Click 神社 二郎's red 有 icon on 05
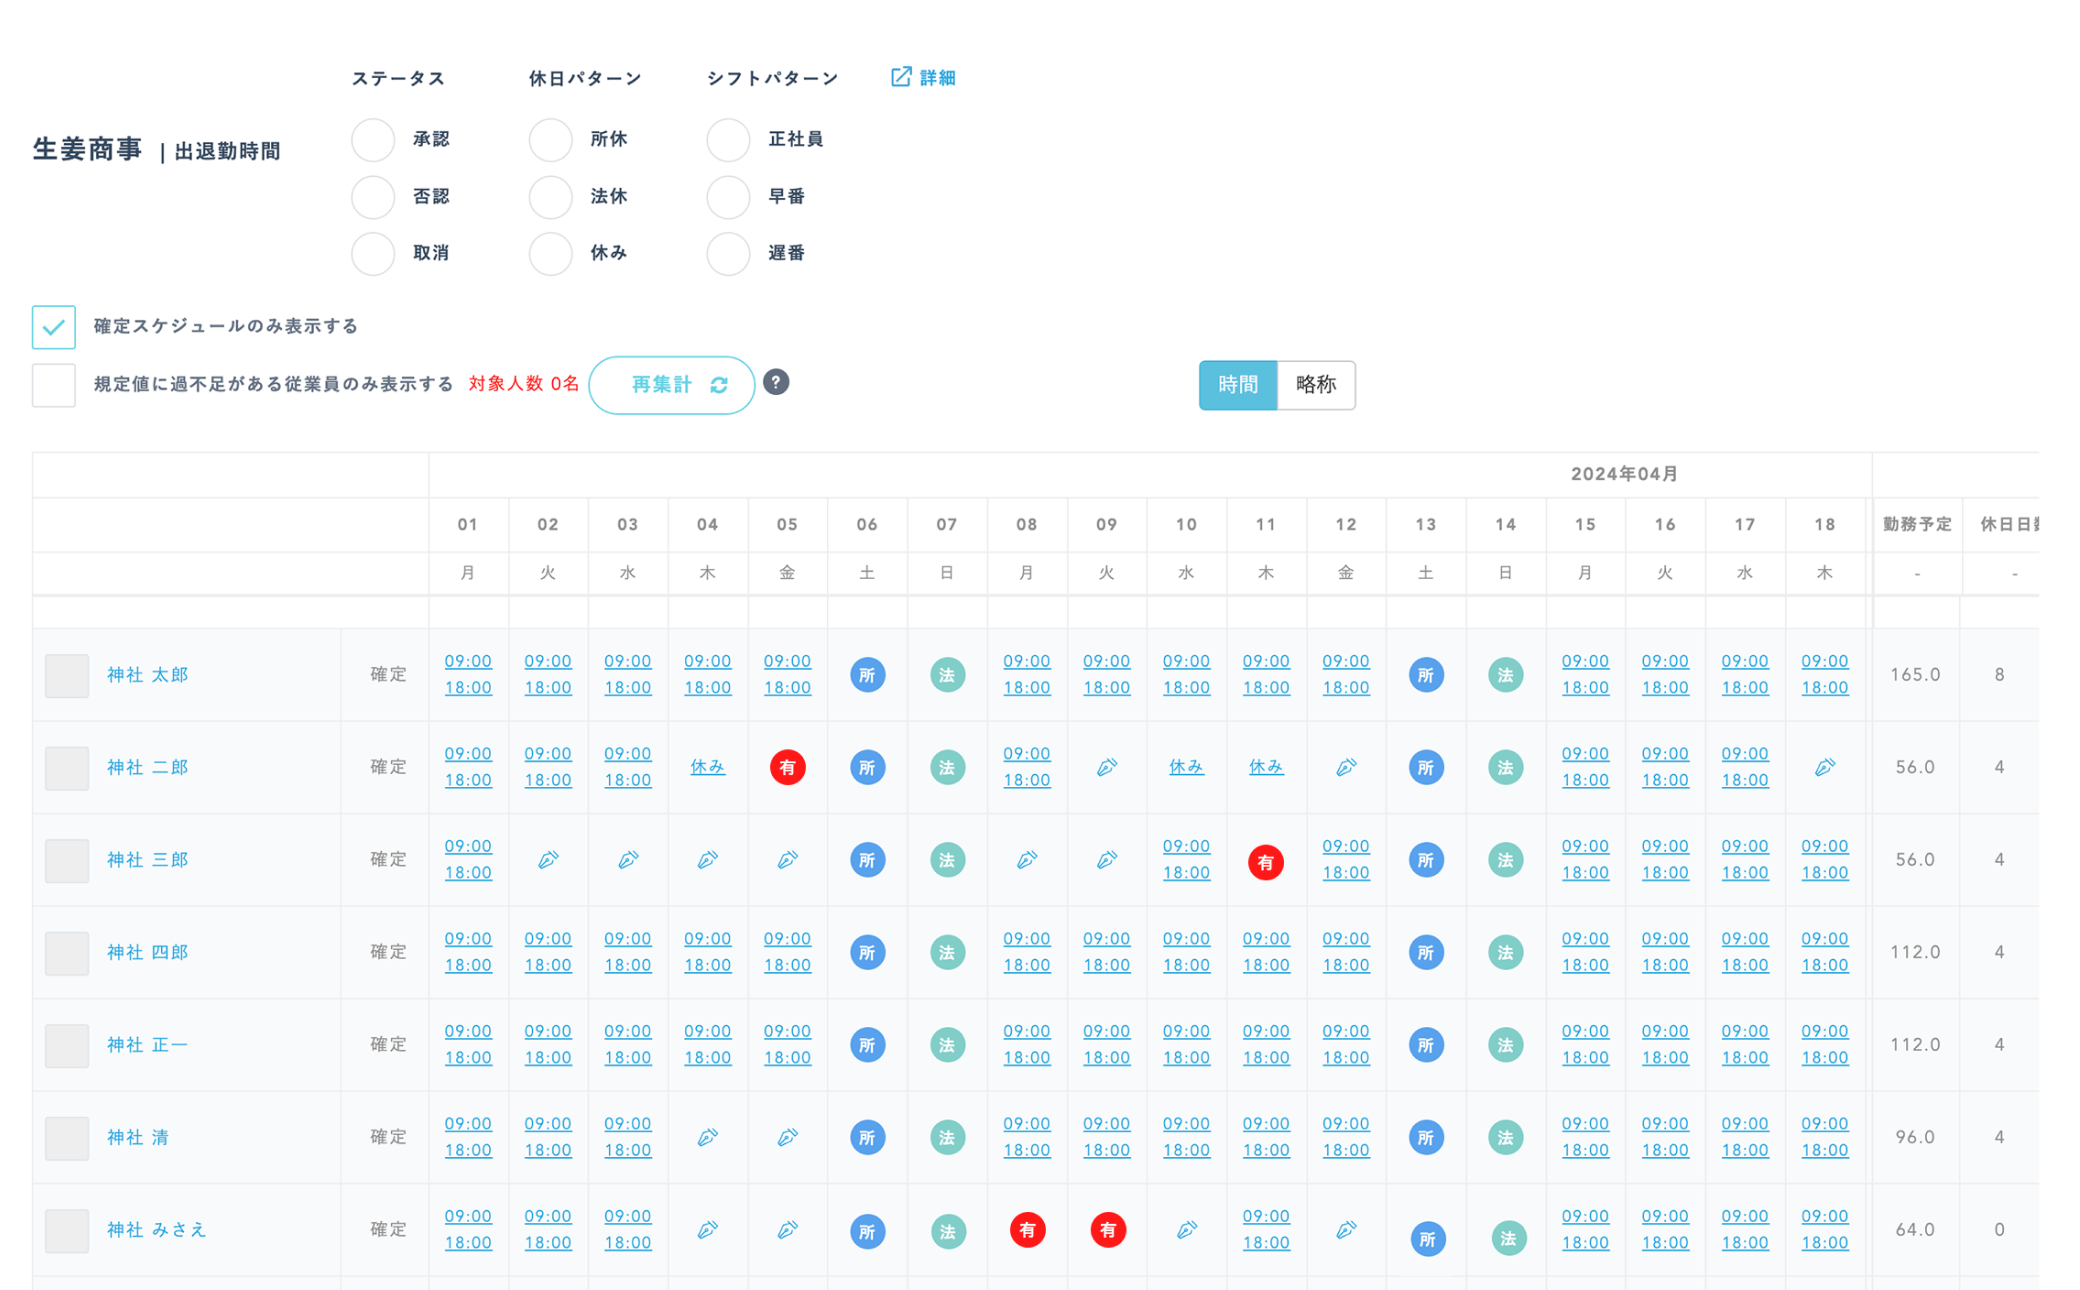Image resolution: width=2080 pixels, height=1290 pixels. (787, 767)
